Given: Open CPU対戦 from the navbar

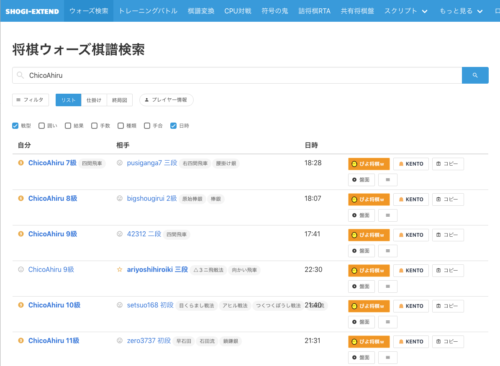Looking at the screenshot, I should (238, 11).
